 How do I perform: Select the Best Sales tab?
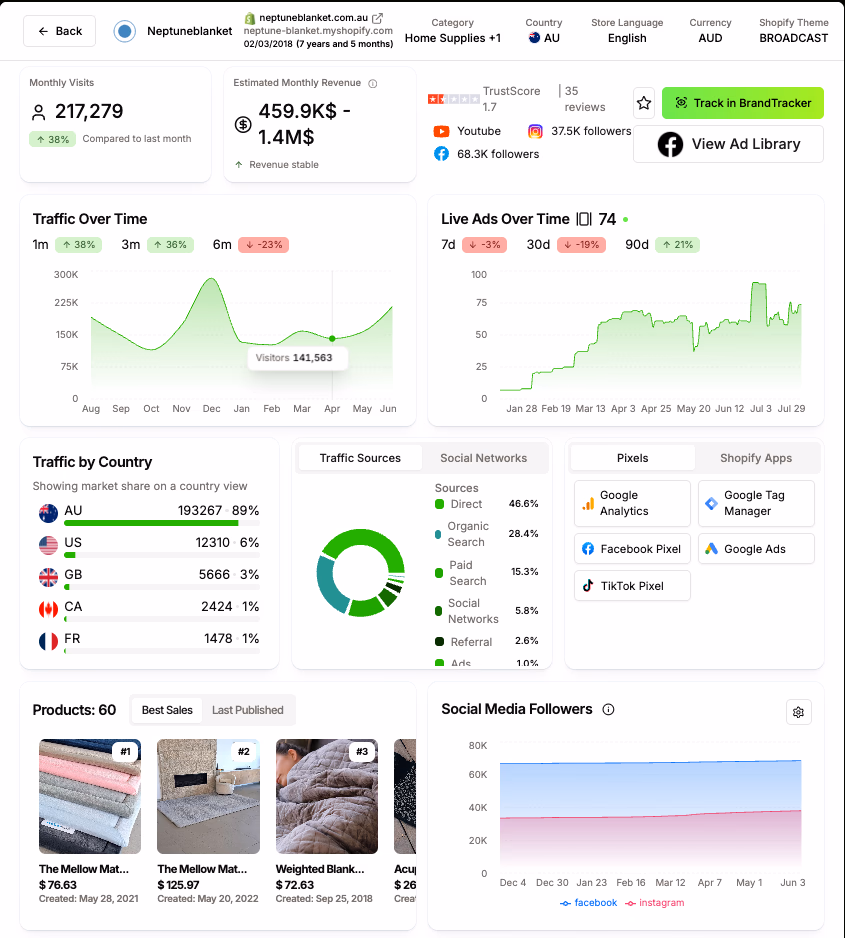click(167, 710)
